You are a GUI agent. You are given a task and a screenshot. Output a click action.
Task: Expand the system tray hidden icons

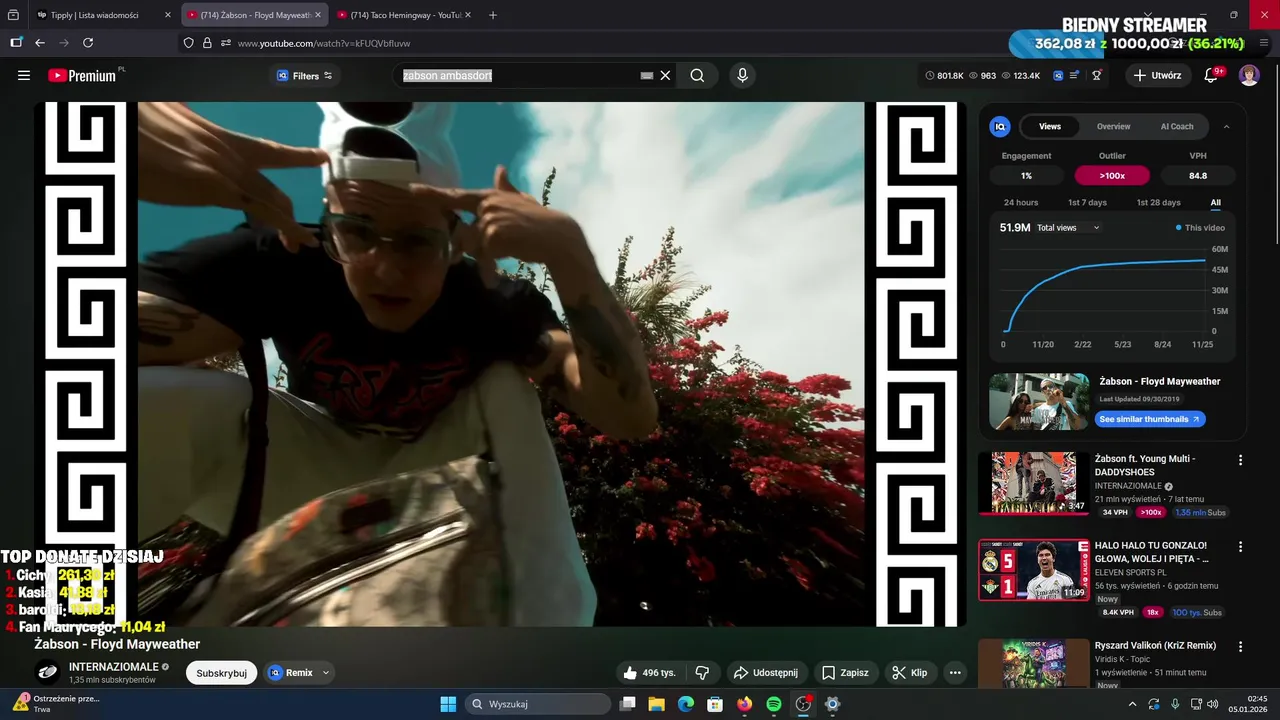click(1132, 704)
